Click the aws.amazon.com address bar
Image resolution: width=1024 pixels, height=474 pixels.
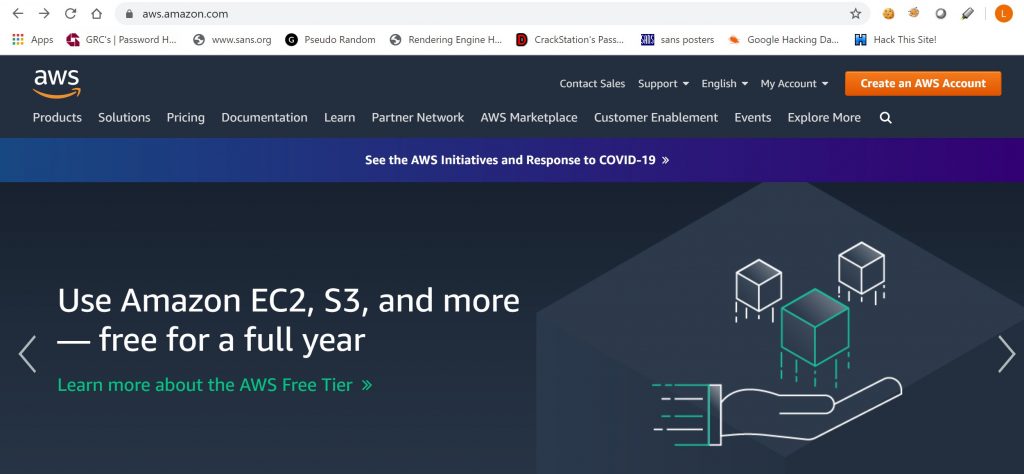coord(491,14)
